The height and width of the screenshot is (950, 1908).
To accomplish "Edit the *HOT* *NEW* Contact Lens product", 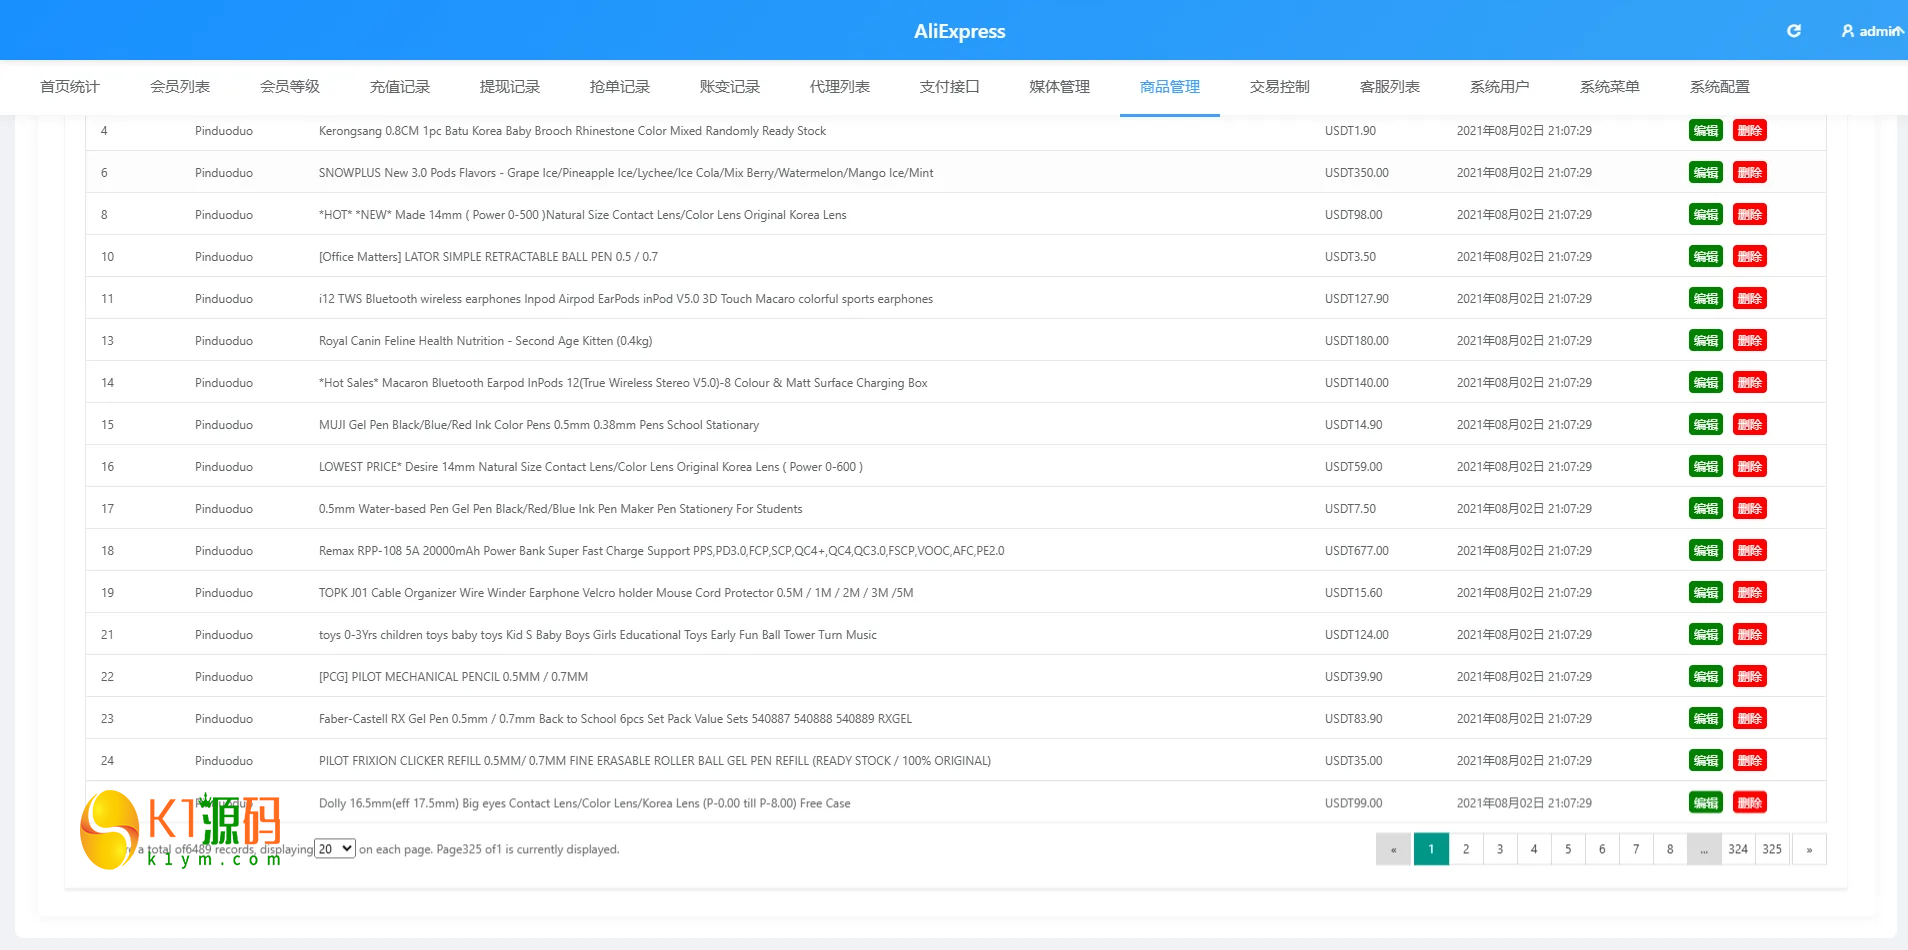I will (1706, 215).
